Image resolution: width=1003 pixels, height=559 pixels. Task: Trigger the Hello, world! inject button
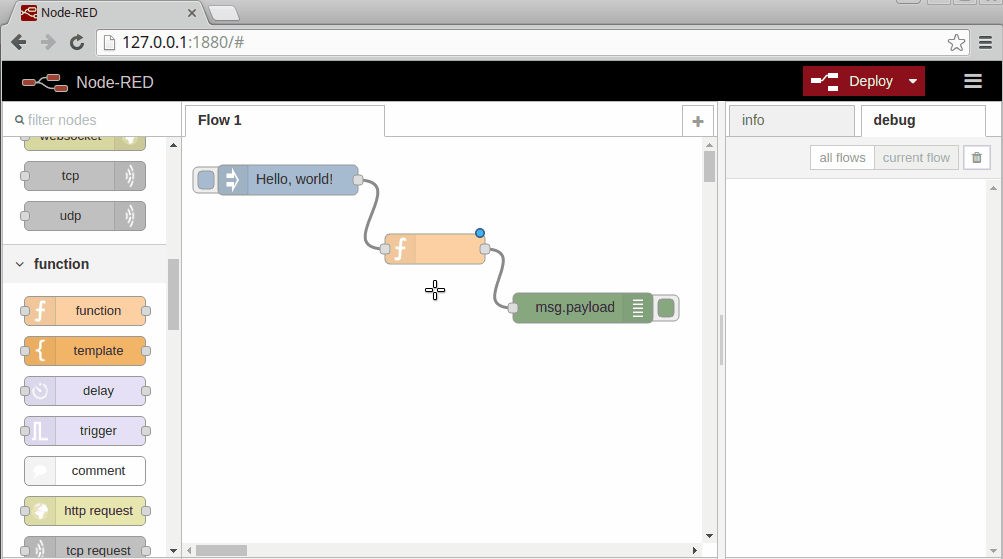coord(206,180)
